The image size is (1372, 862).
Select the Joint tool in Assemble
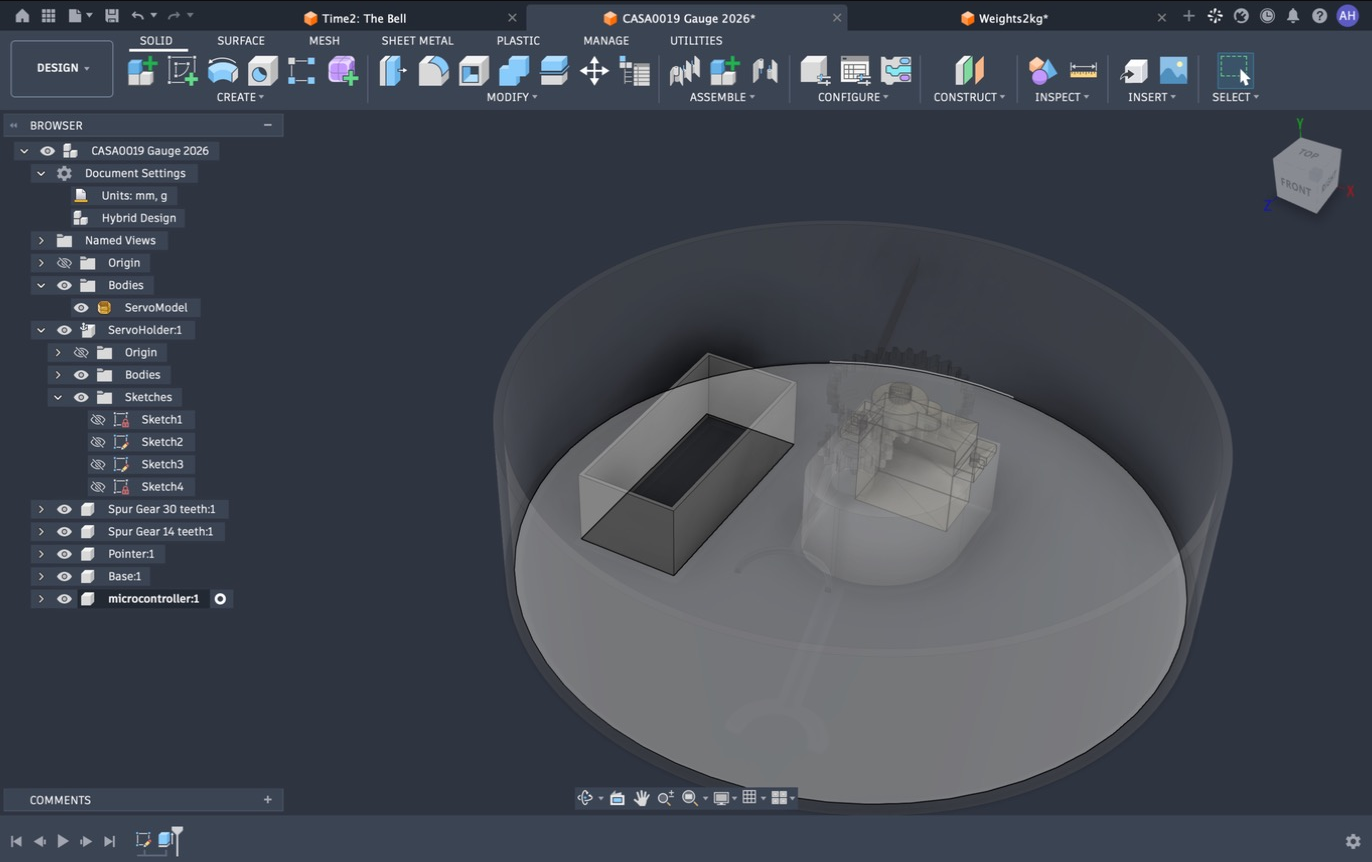pyautogui.click(x=685, y=71)
